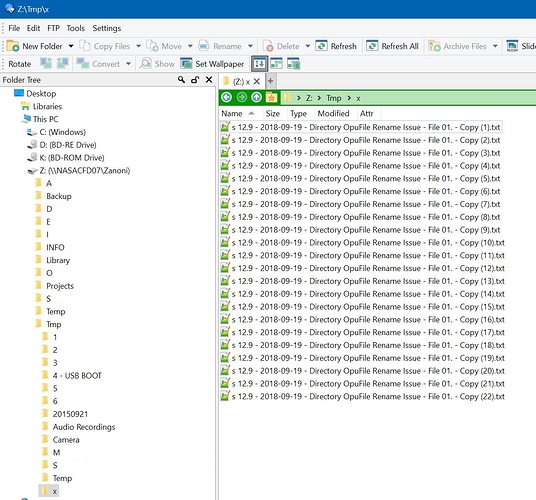Open the Edit menu
This screenshot has width=536, height=500.
[34, 28]
